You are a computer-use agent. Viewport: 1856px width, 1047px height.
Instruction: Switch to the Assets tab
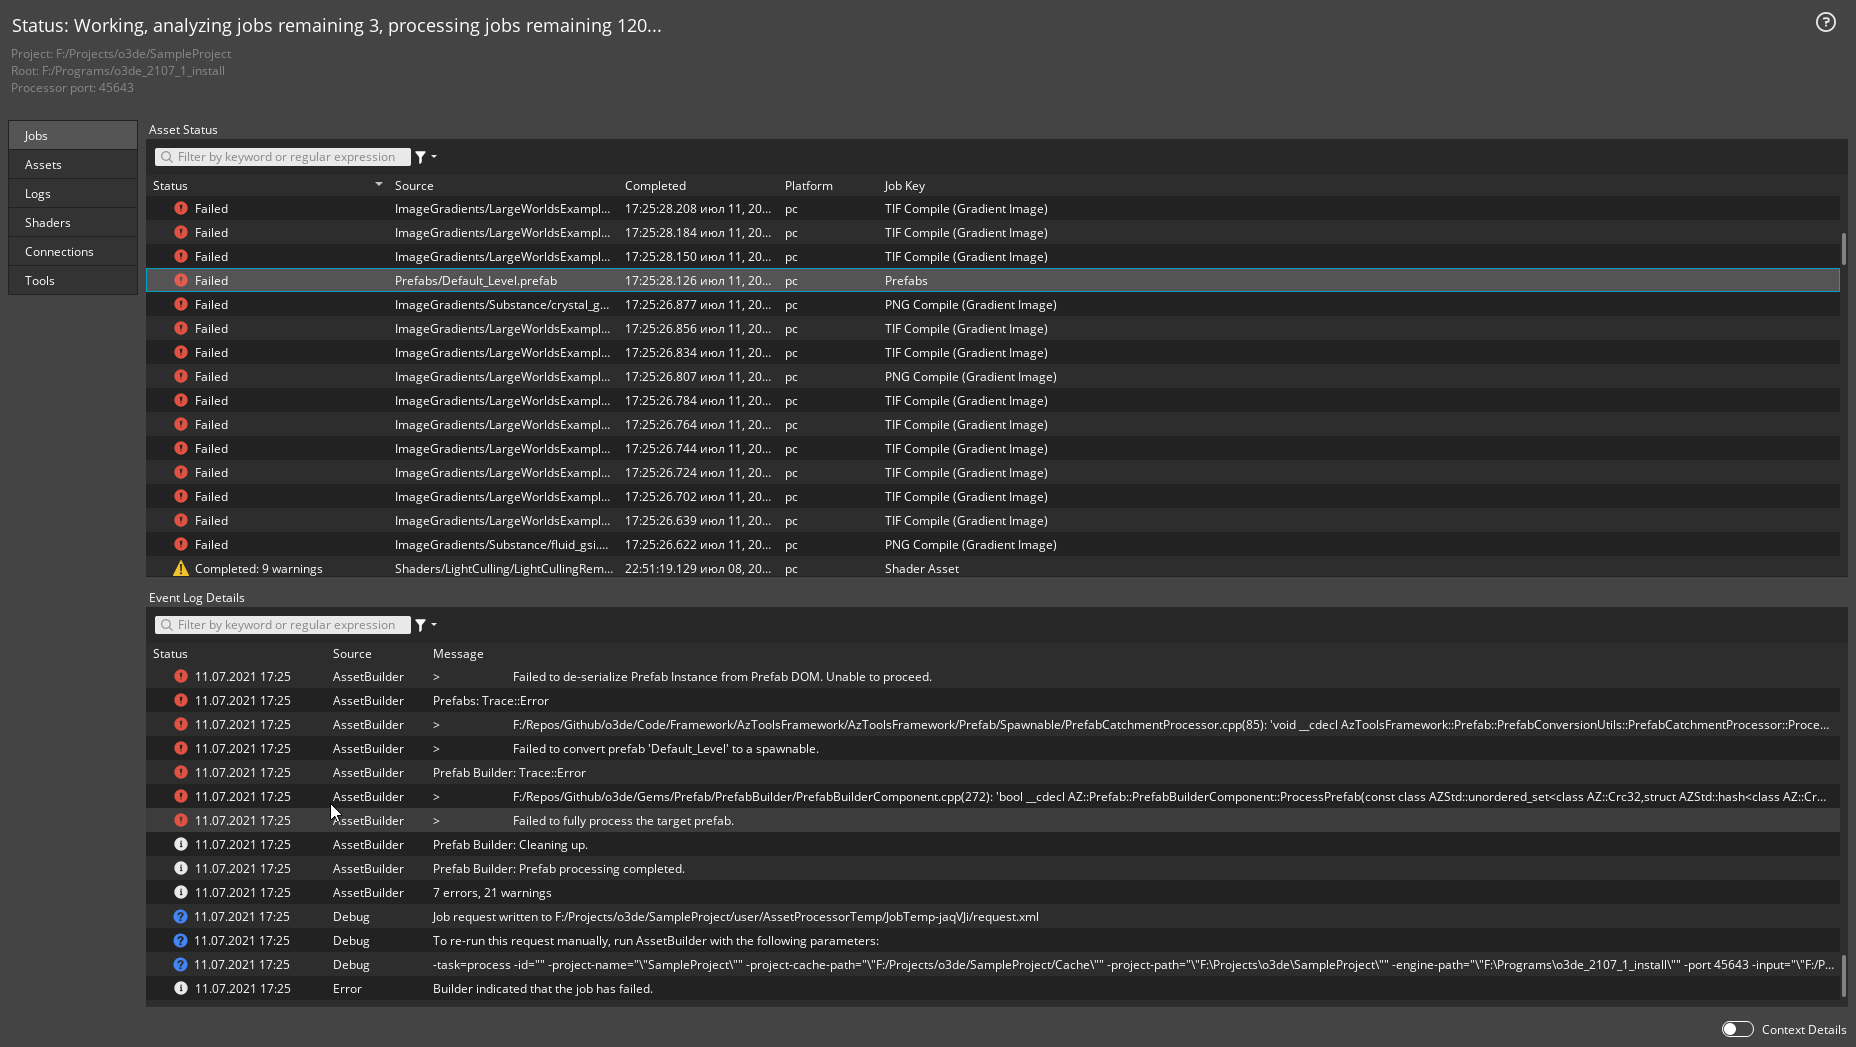(x=72, y=164)
